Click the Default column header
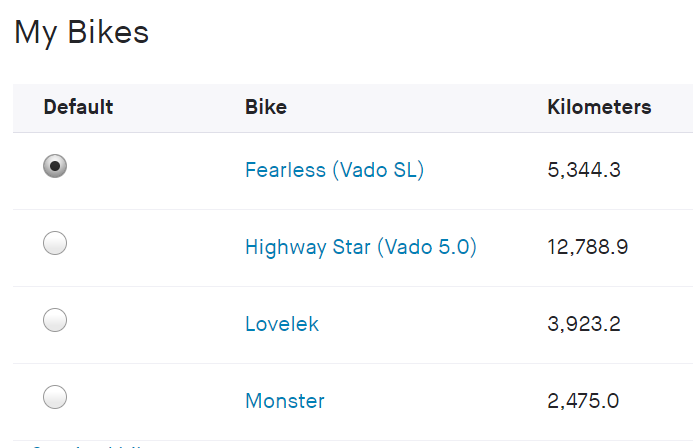The height and width of the screenshot is (448, 693). point(78,107)
